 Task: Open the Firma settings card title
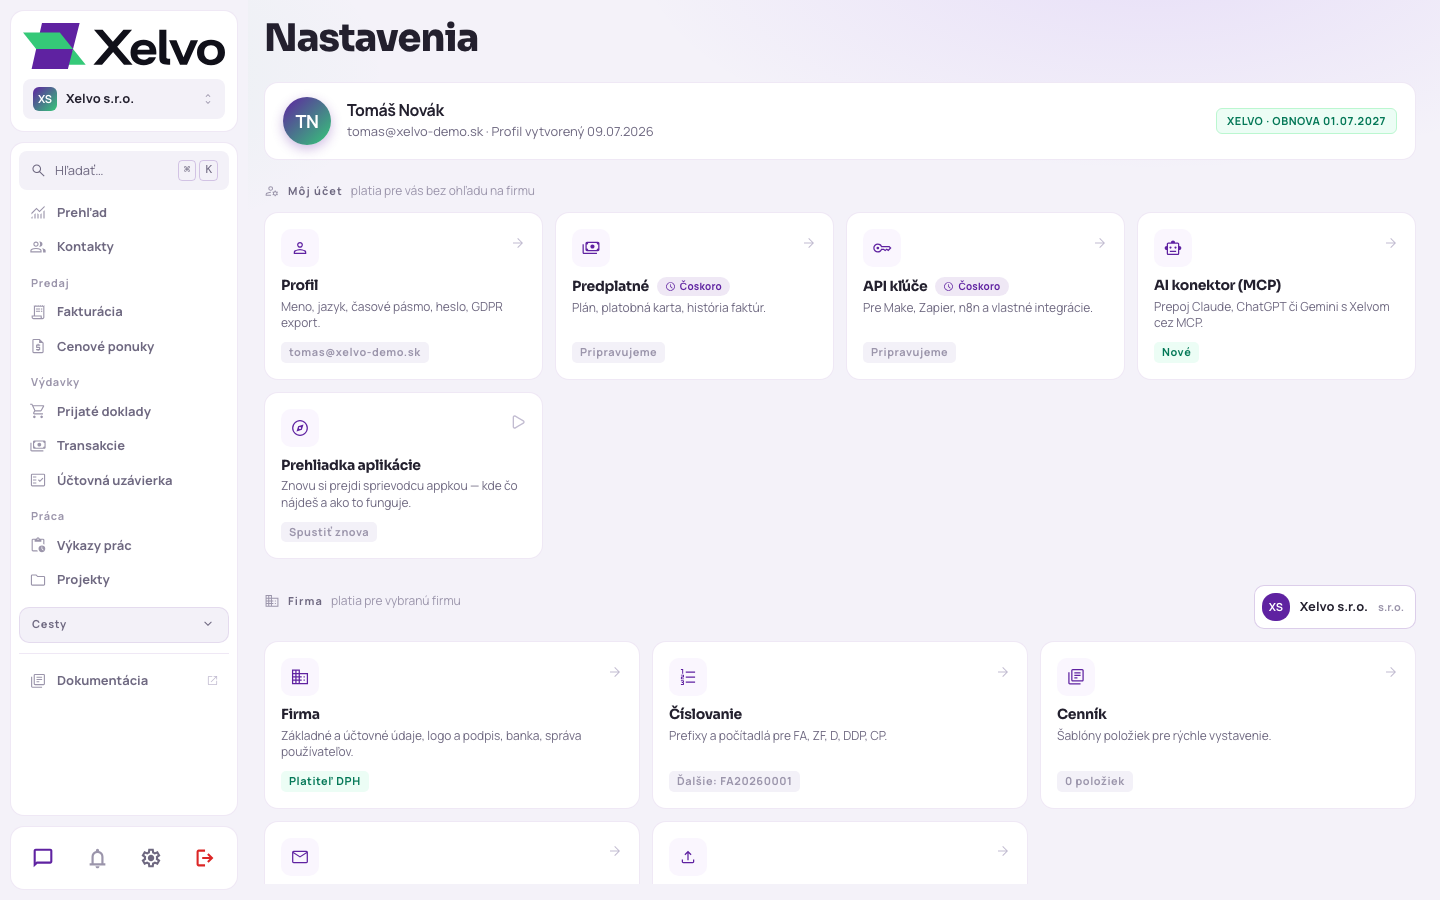click(x=300, y=714)
